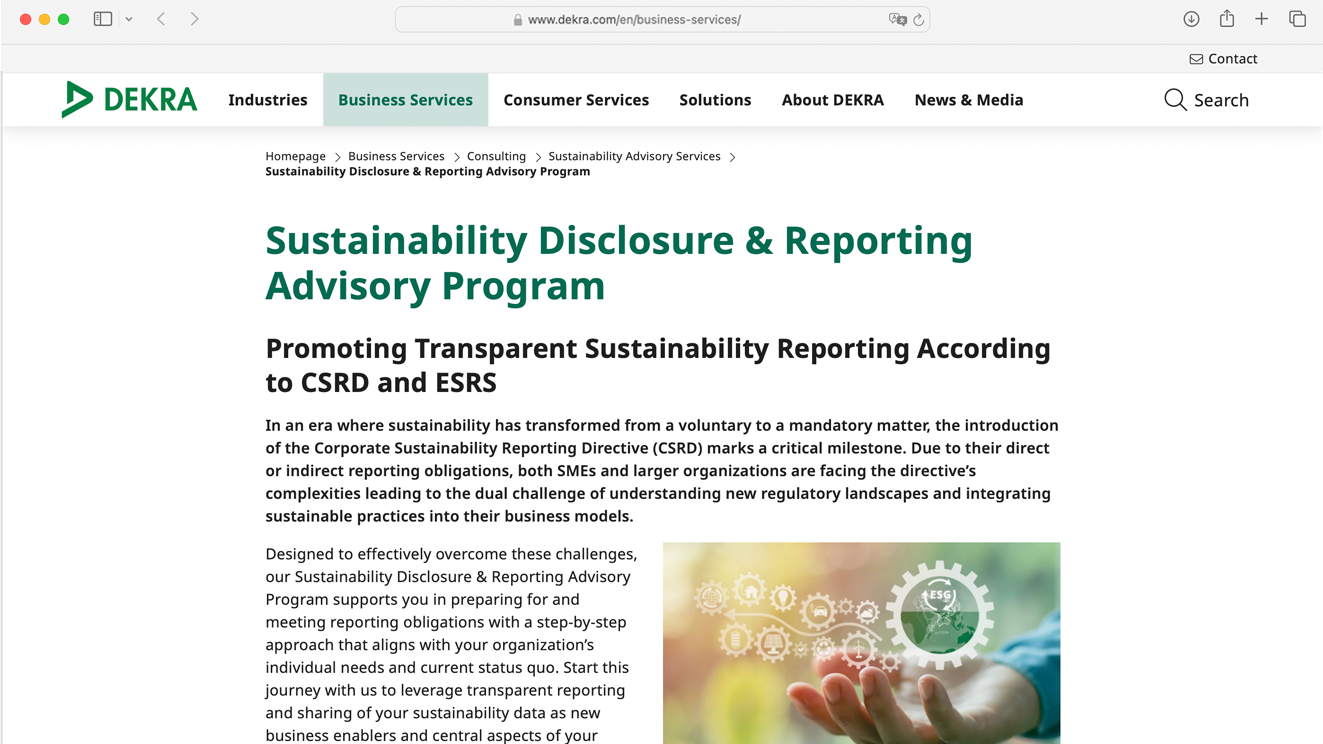Click the address bar URL field

[662, 19]
